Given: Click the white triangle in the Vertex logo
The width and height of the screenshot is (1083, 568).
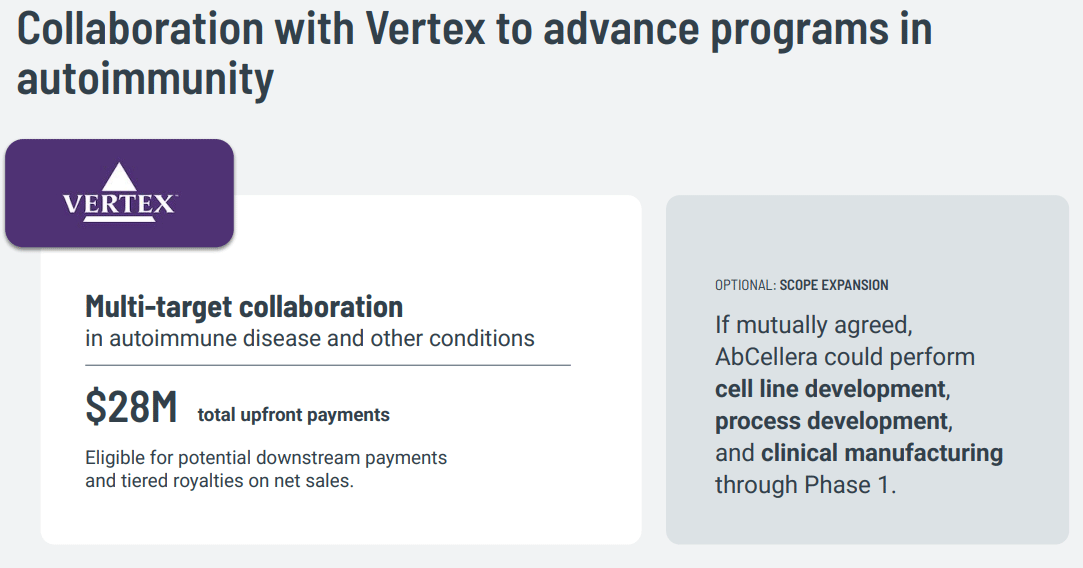Looking at the screenshot, I should pyautogui.click(x=119, y=177).
